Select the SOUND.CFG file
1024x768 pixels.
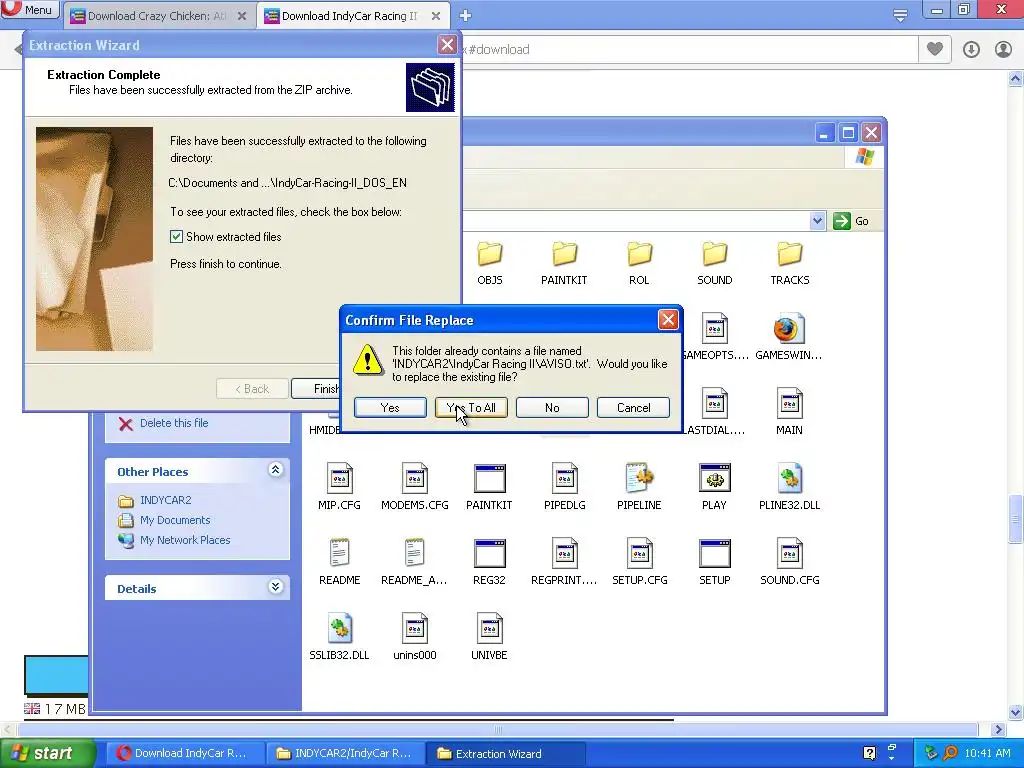(x=790, y=561)
